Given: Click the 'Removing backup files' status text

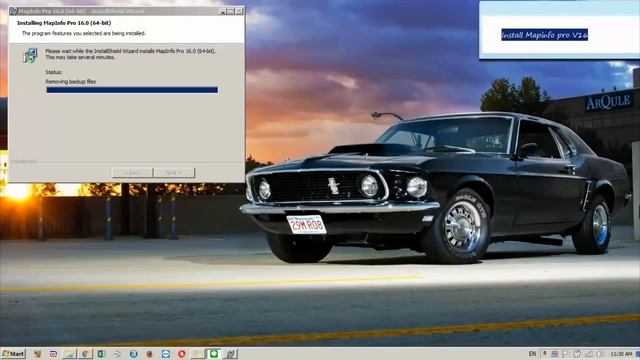Looking at the screenshot, I should [x=71, y=82].
